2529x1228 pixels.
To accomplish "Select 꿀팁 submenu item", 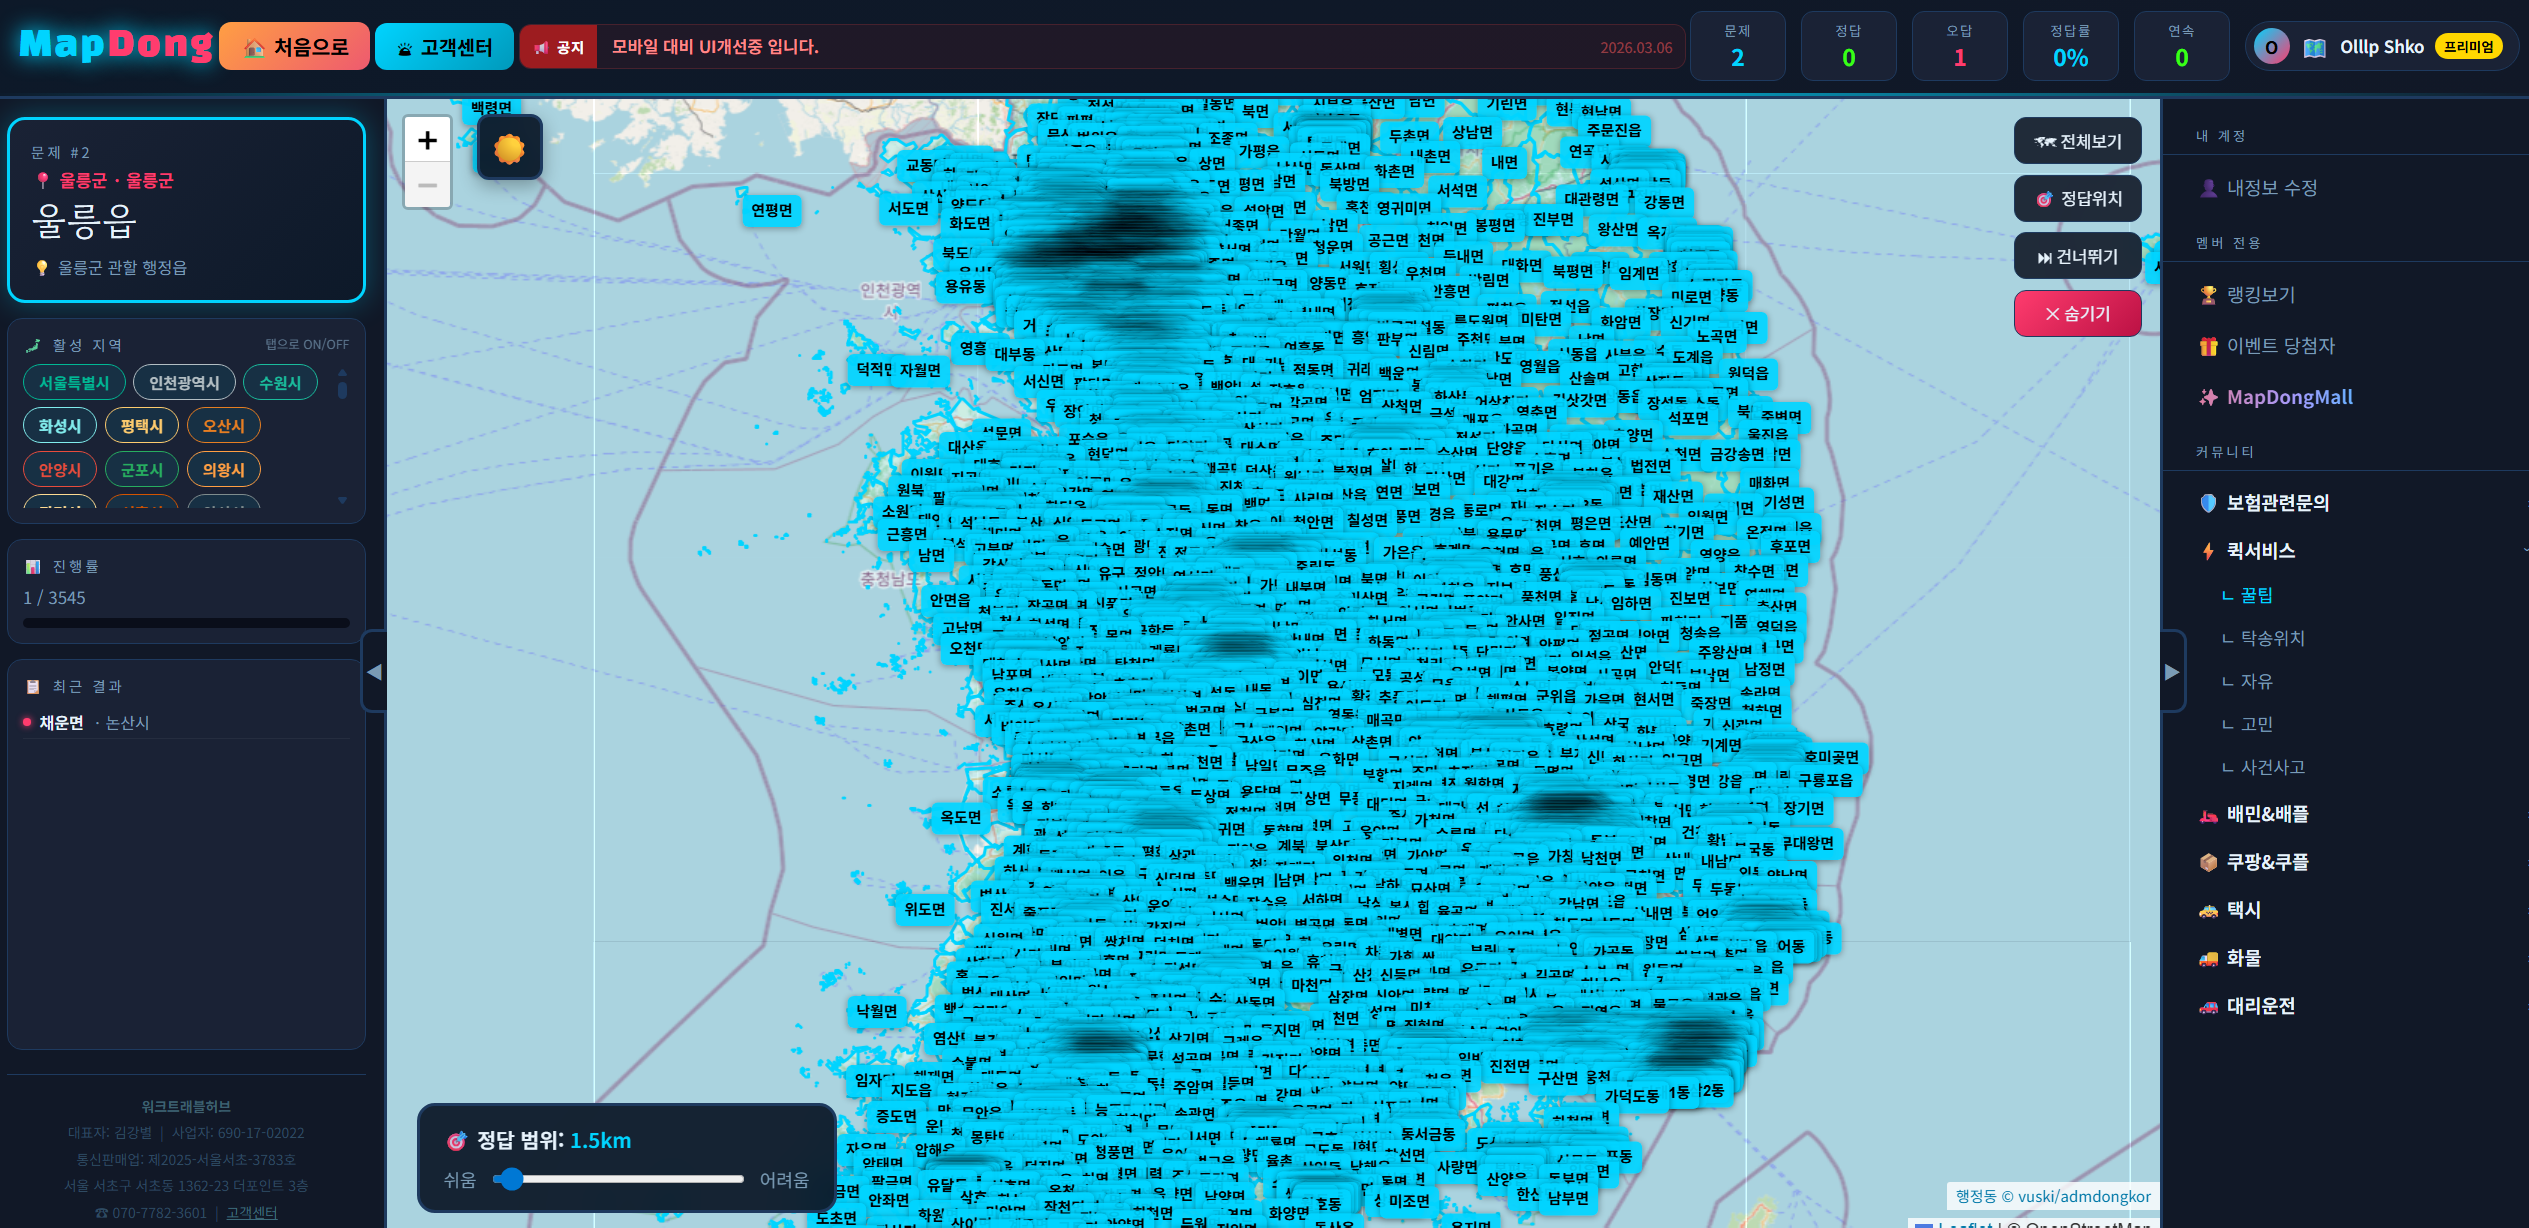I will pos(2256,595).
